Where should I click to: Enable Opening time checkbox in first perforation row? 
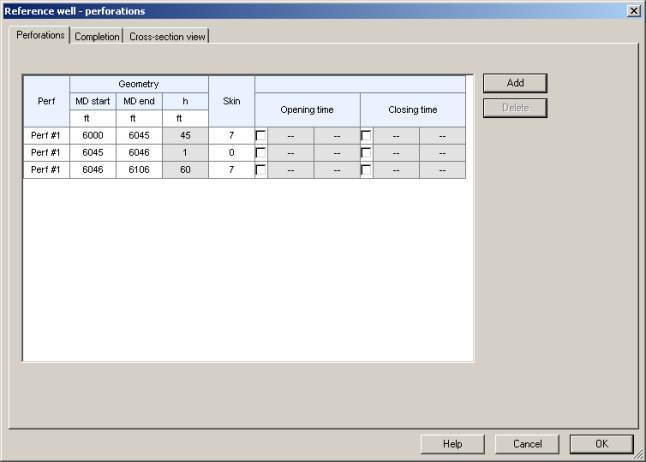262,136
